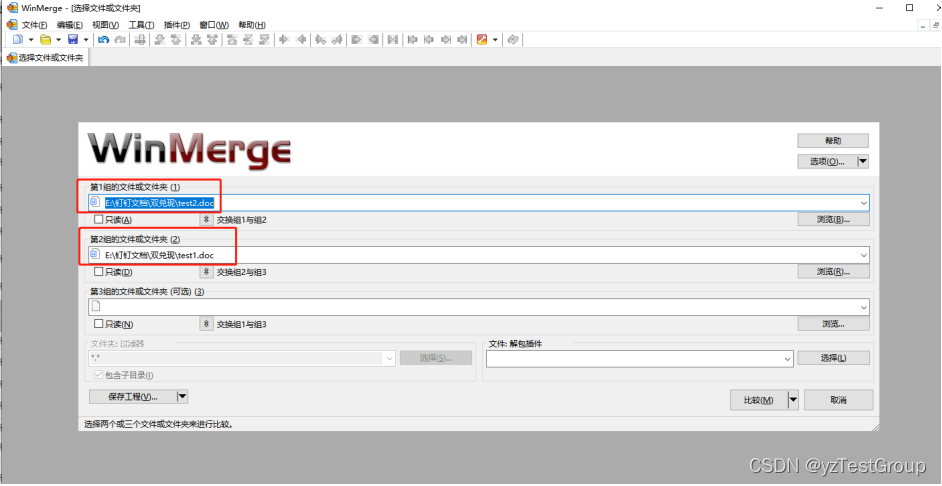Image resolution: width=942 pixels, height=486 pixels.
Task: Click the Current Difference toolbar icon
Action: (248, 40)
